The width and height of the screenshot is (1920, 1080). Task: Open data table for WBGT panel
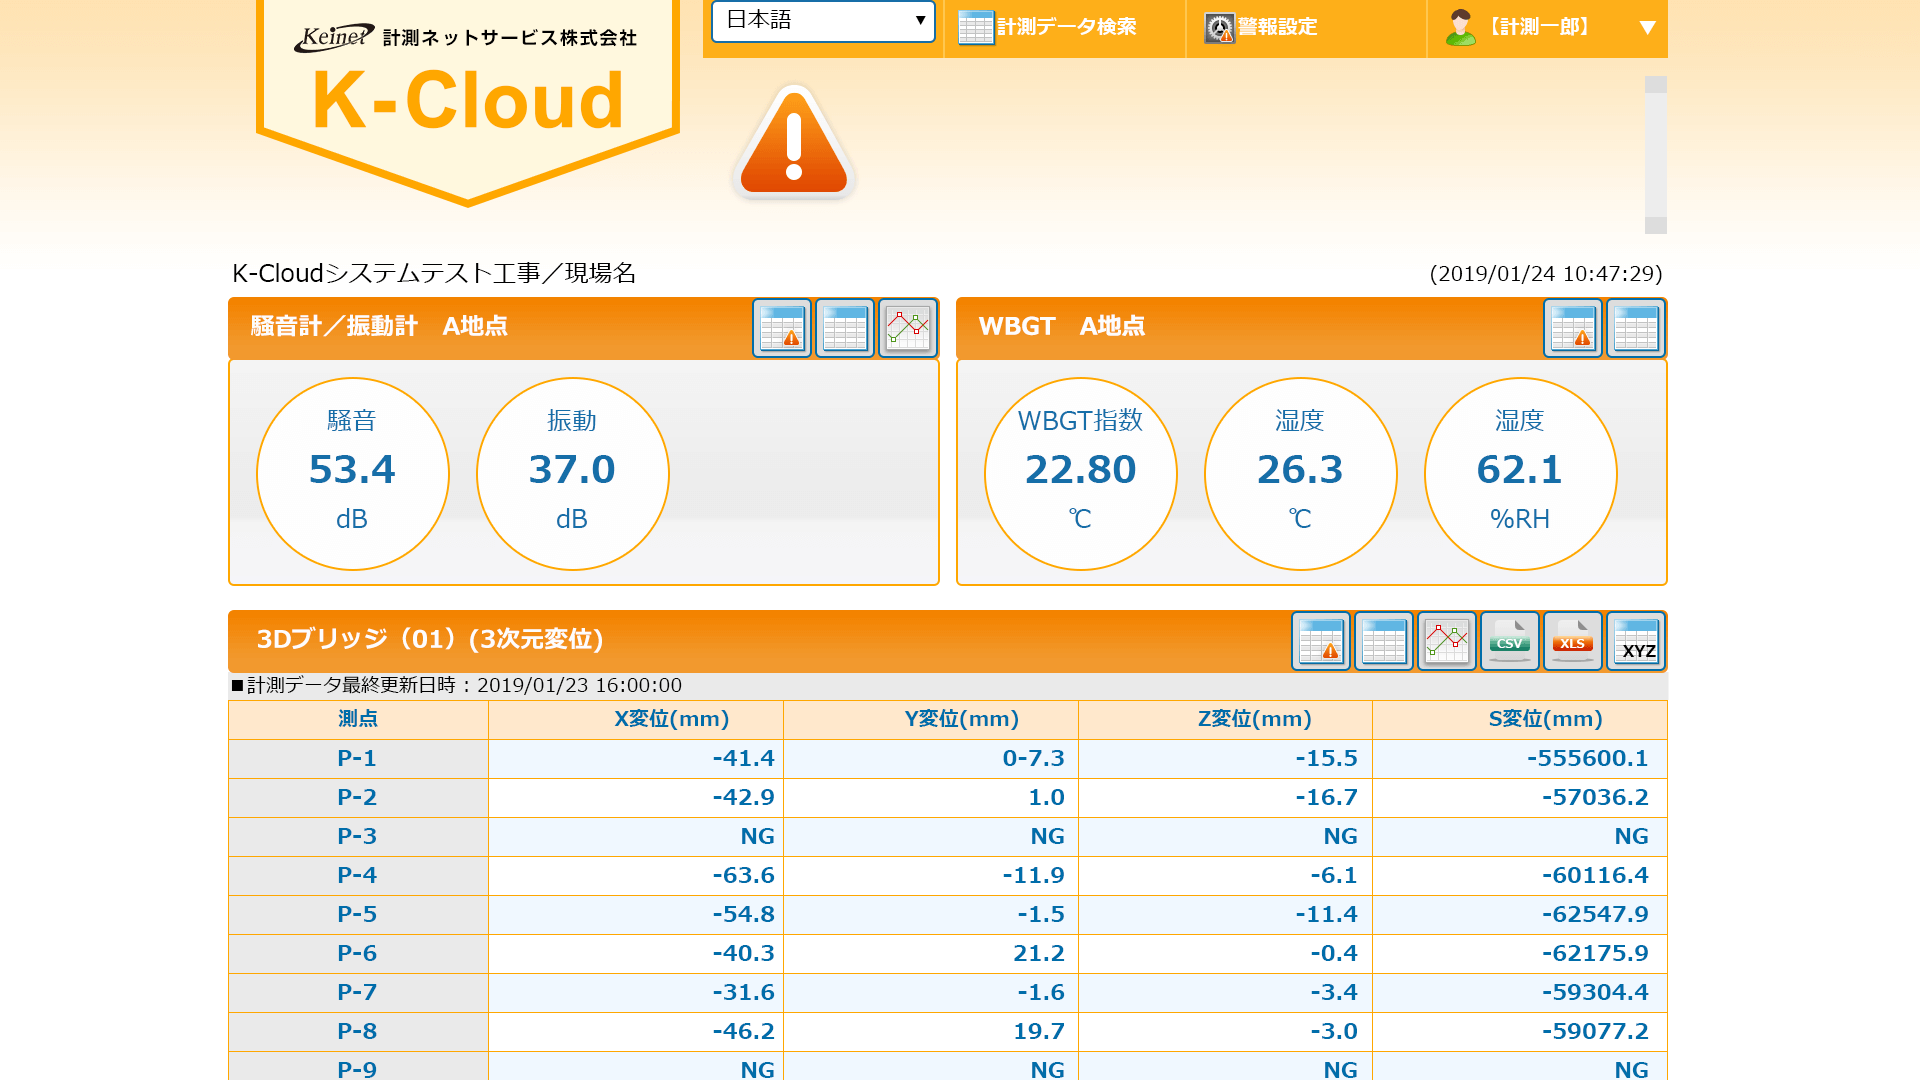point(1636,328)
